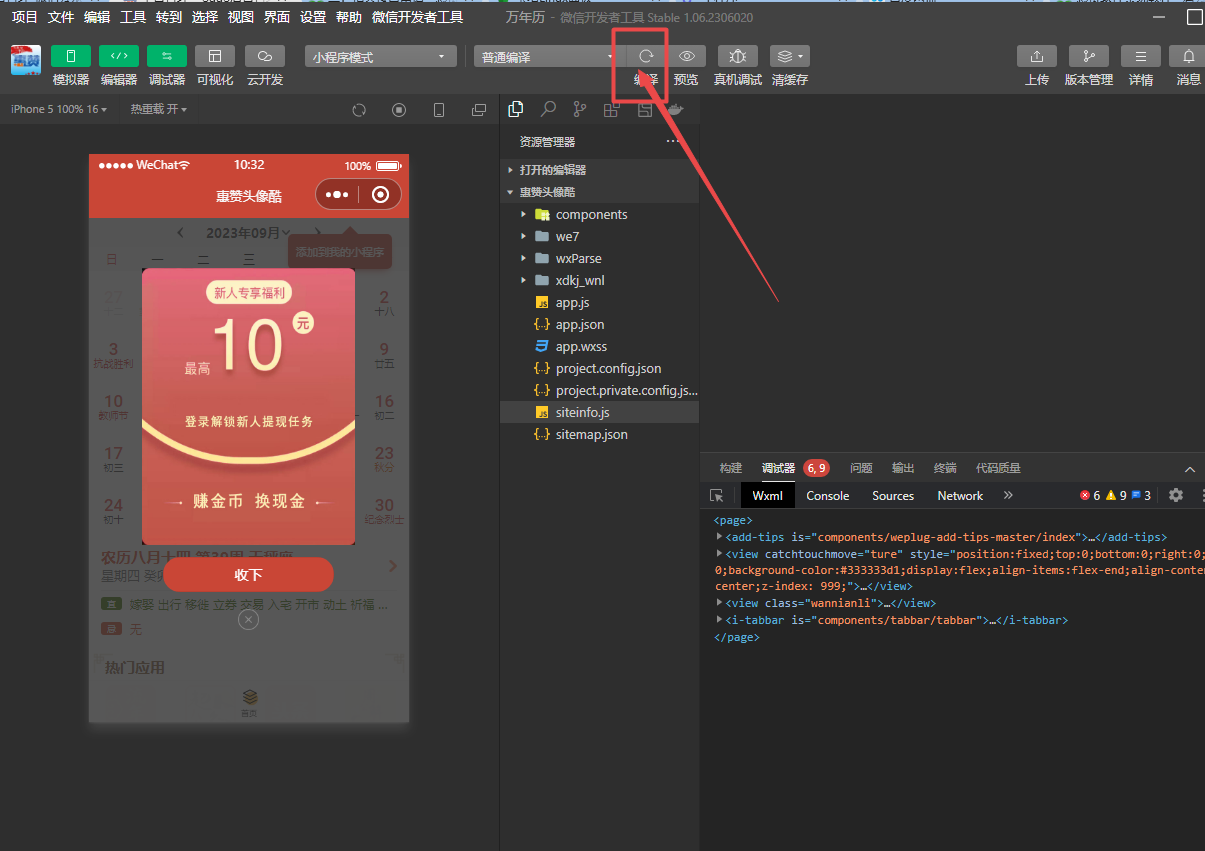Switch to the 构建 tab
1205x851 pixels.
click(731, 468)
